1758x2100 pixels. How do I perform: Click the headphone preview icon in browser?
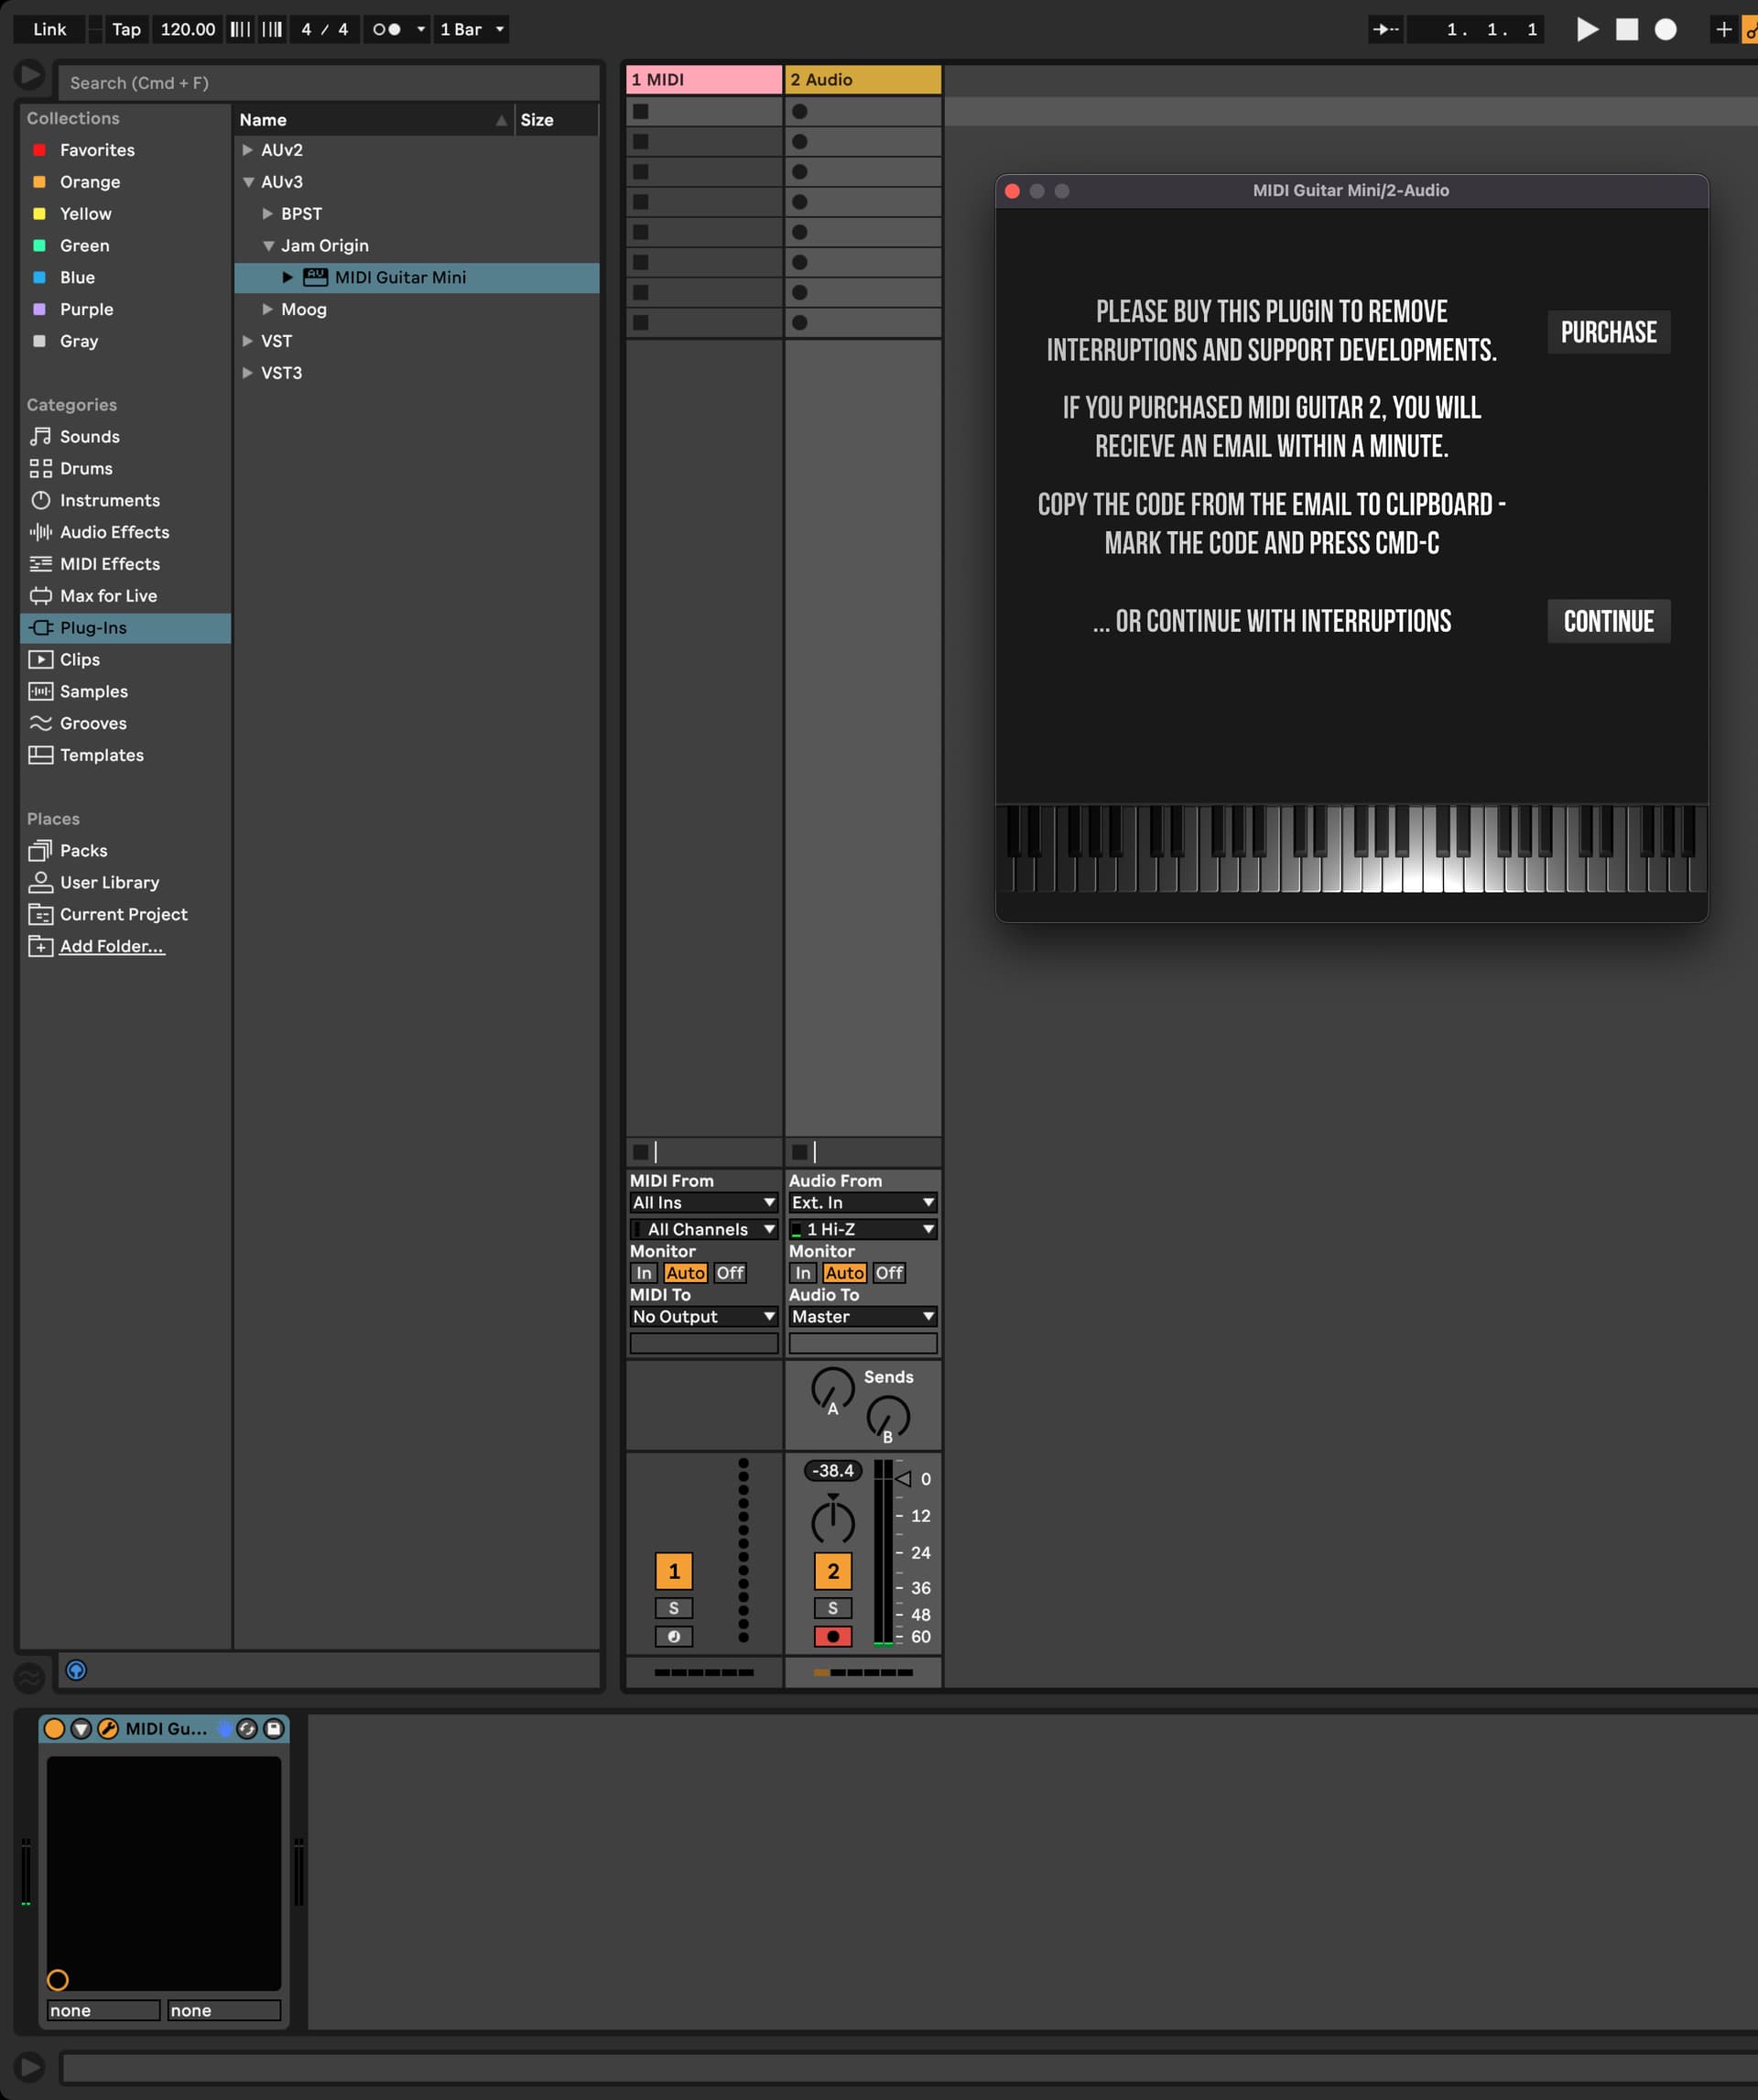pos(76,1670)
